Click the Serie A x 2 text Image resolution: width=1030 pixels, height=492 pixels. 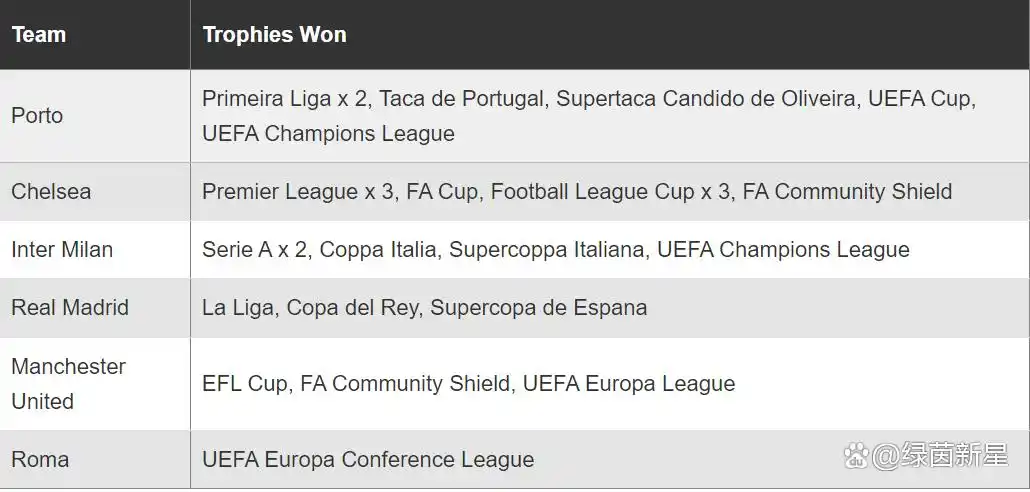coord(254,250)
